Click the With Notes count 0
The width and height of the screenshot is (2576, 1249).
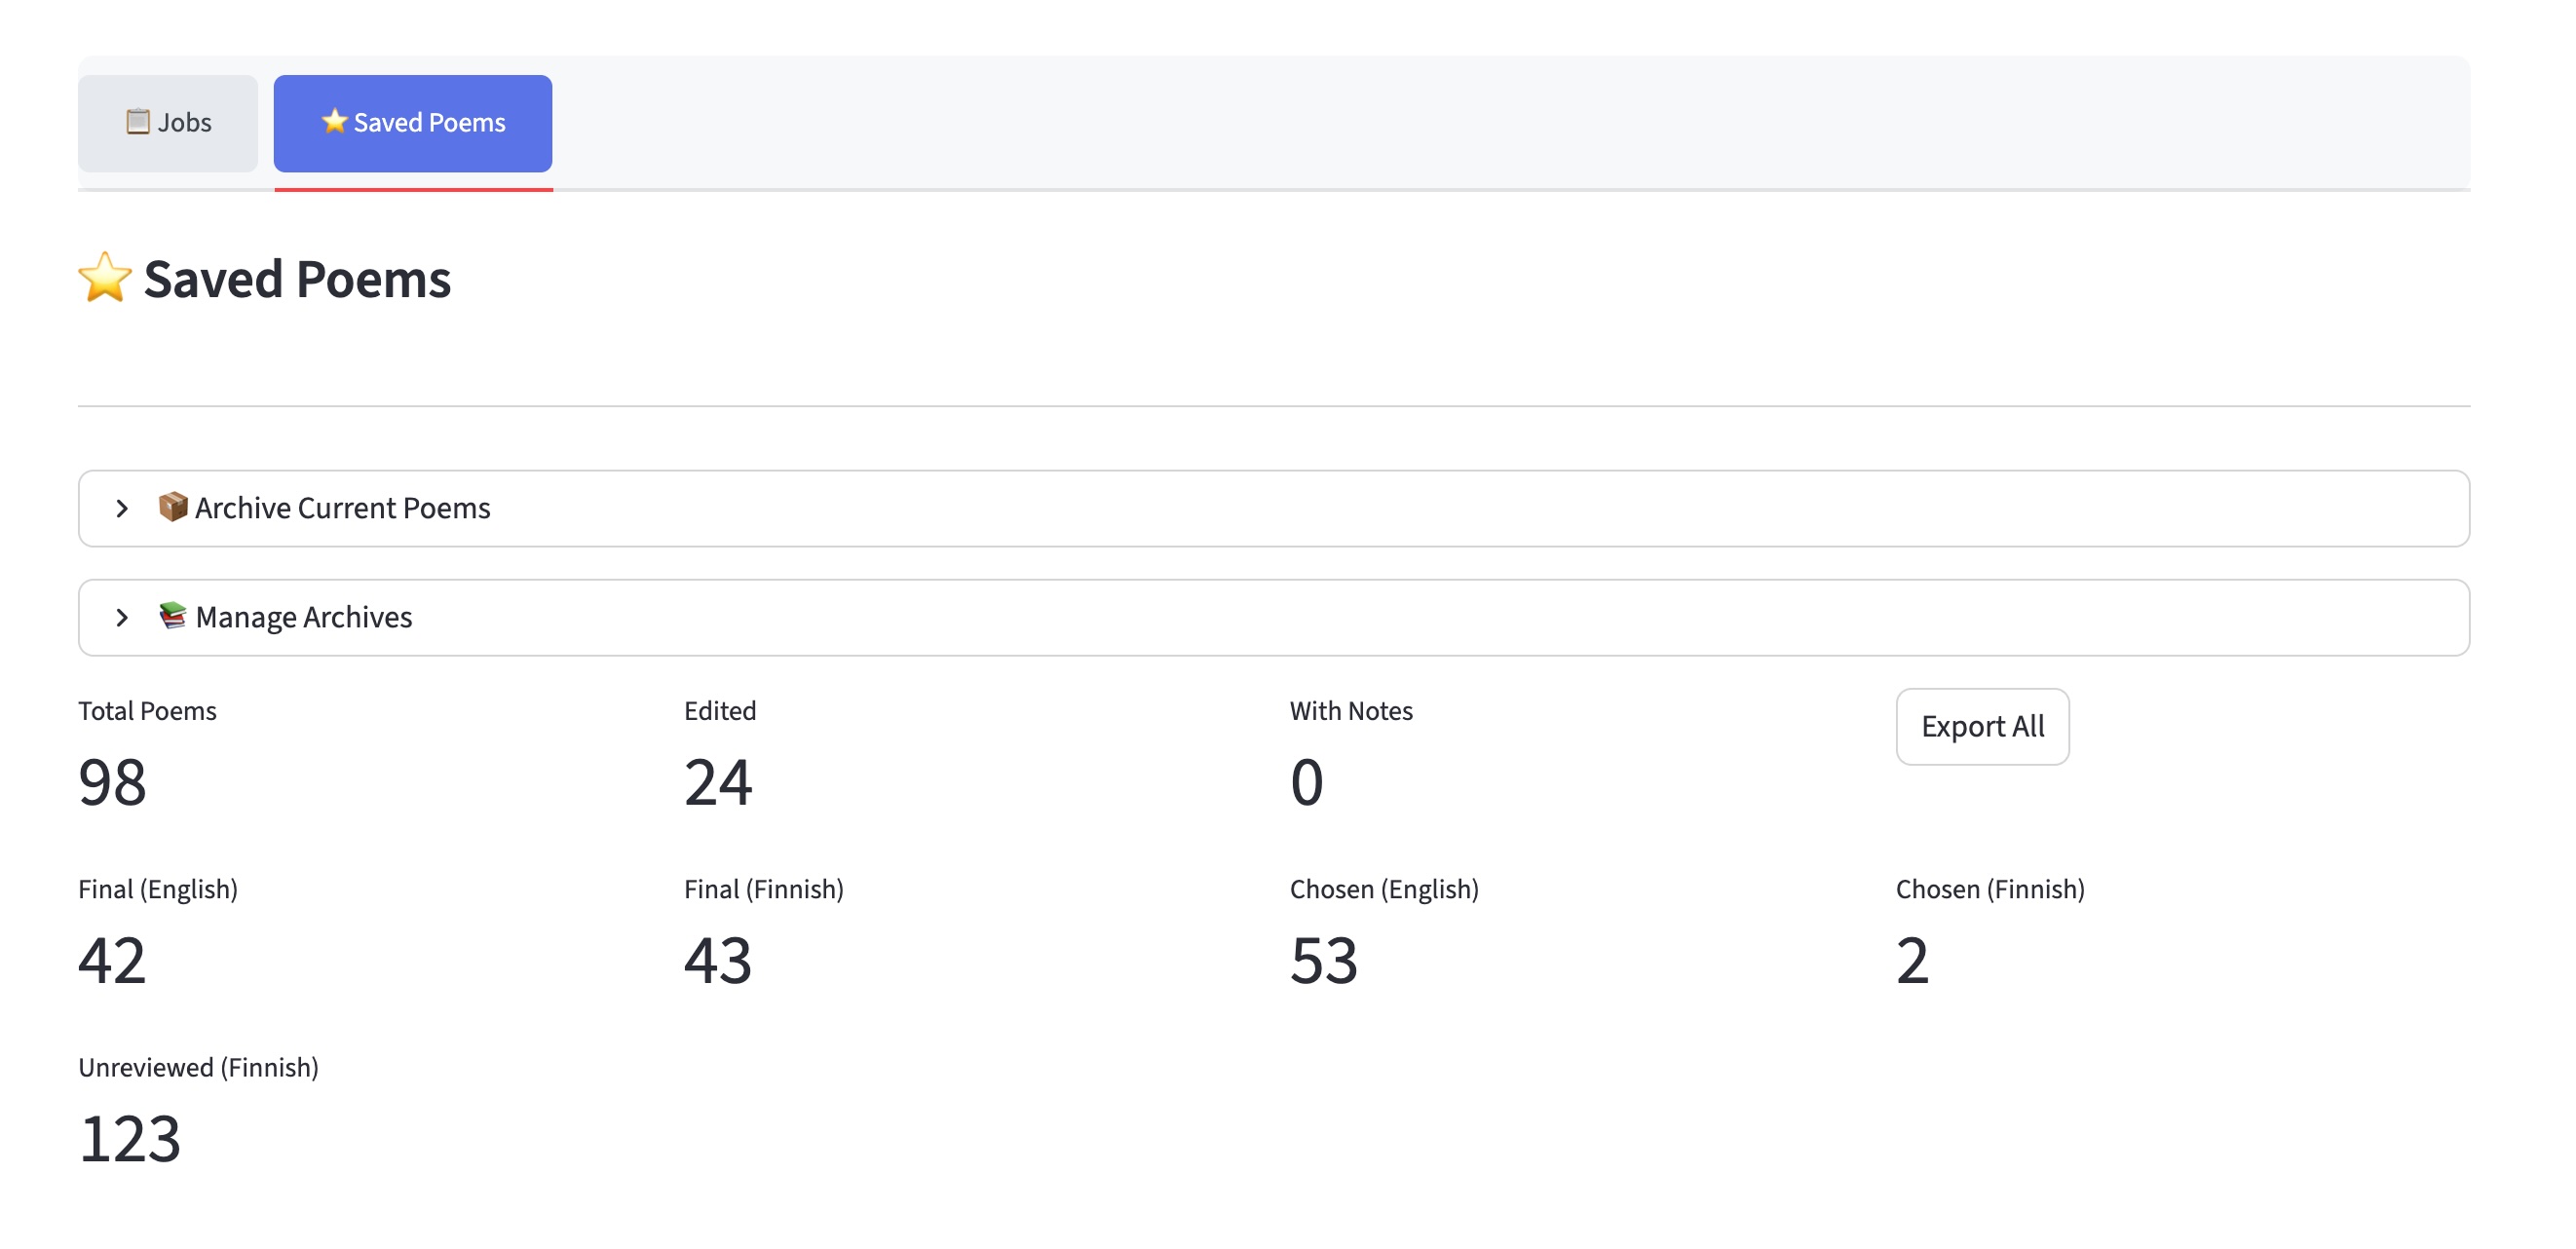click(x=1306, y=782)
